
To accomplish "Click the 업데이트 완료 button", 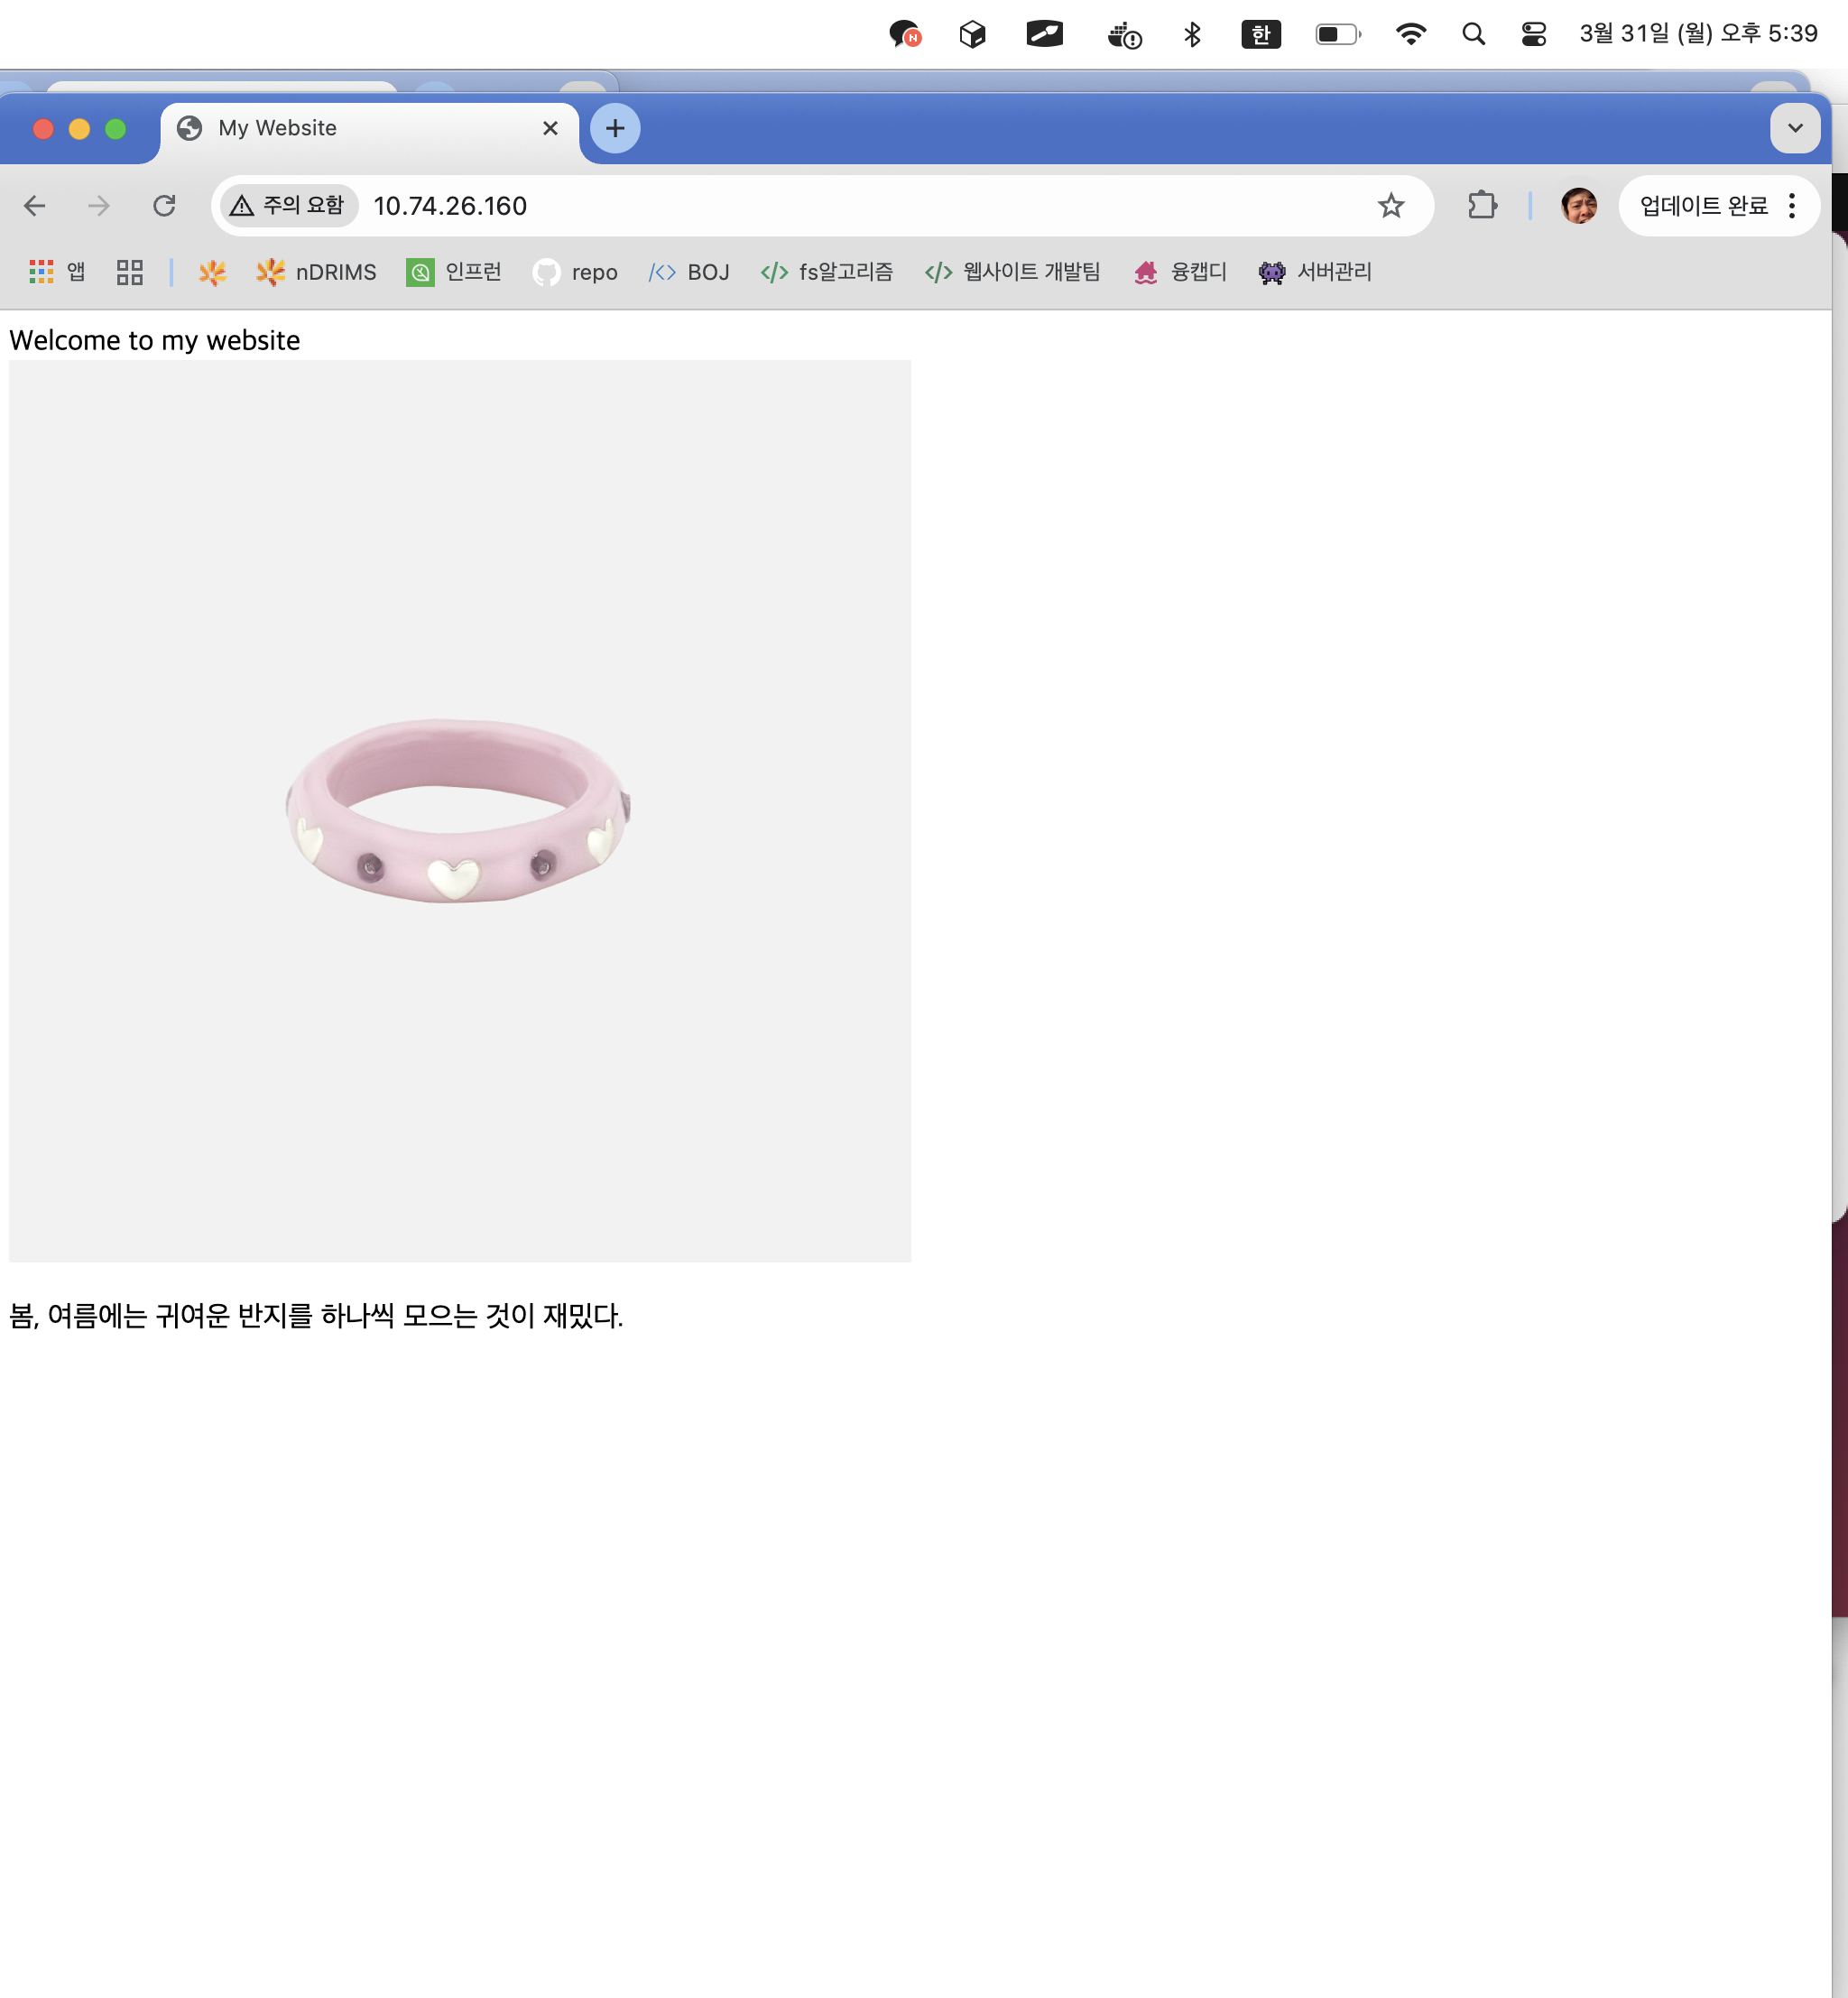I will click(x=1703, y=206).
